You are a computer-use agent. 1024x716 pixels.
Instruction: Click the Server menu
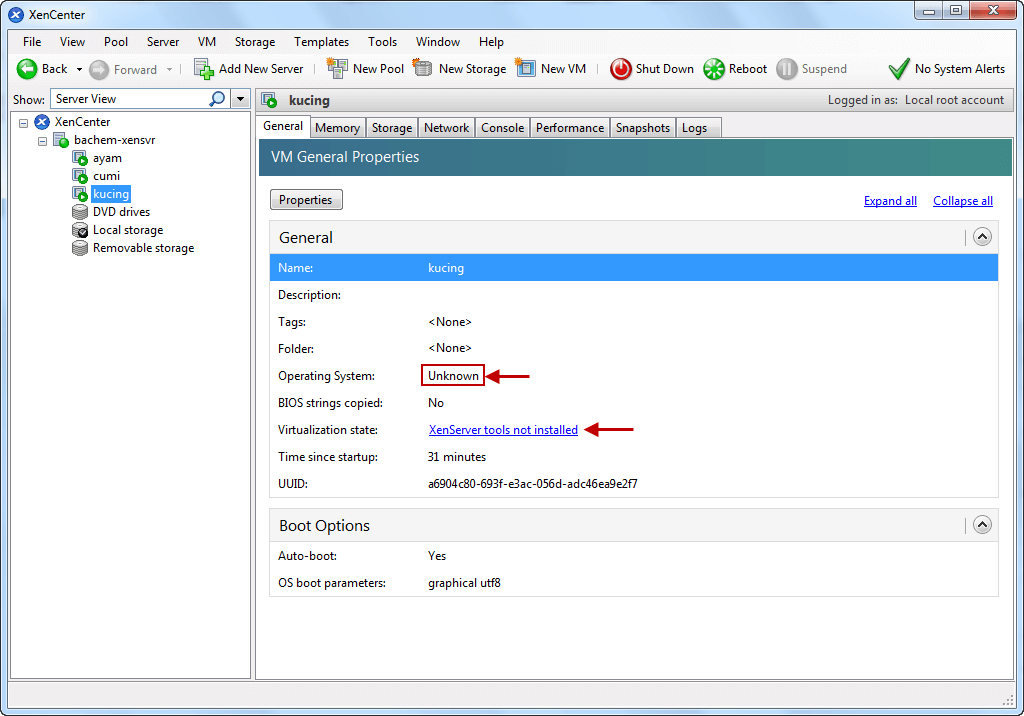pyautogui.click(x=163, y=42)
